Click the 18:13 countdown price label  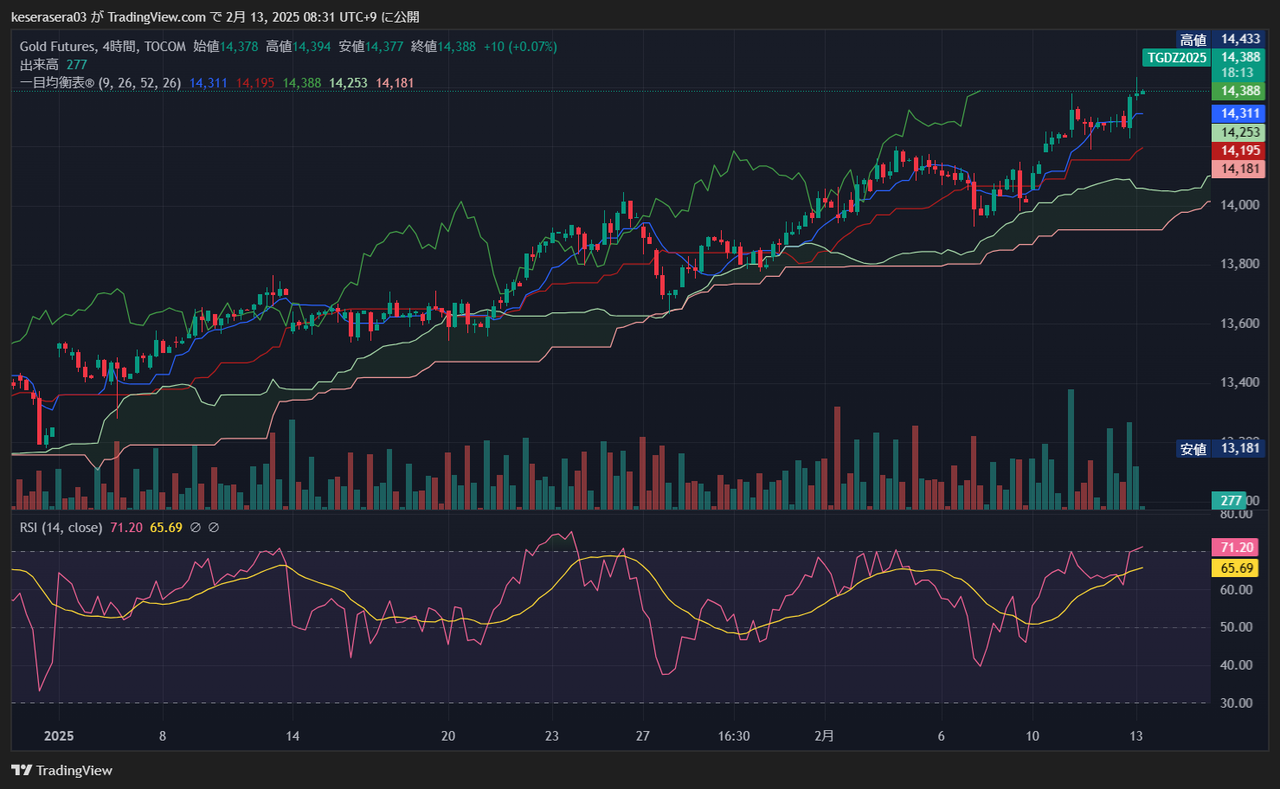pos(1239,73)
